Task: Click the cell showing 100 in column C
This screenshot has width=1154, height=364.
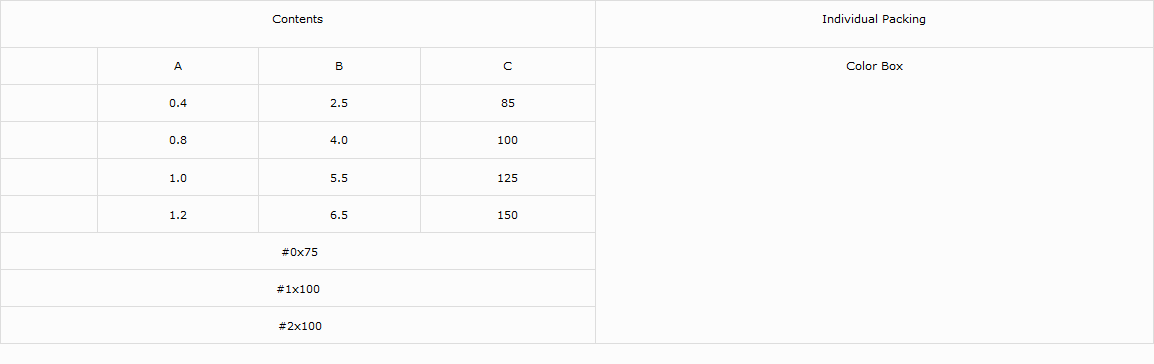Action: tap(508, 140)
